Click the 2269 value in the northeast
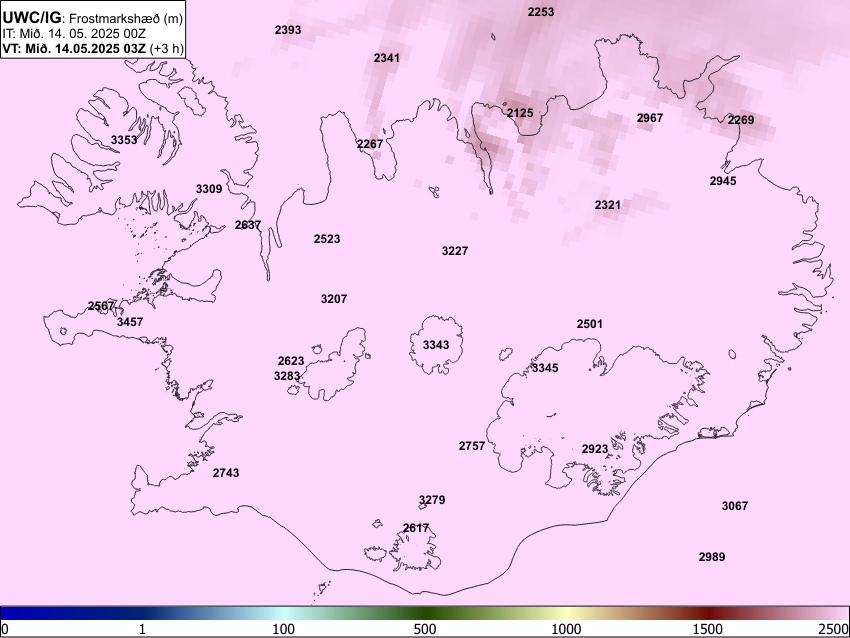 click(741, 120)
